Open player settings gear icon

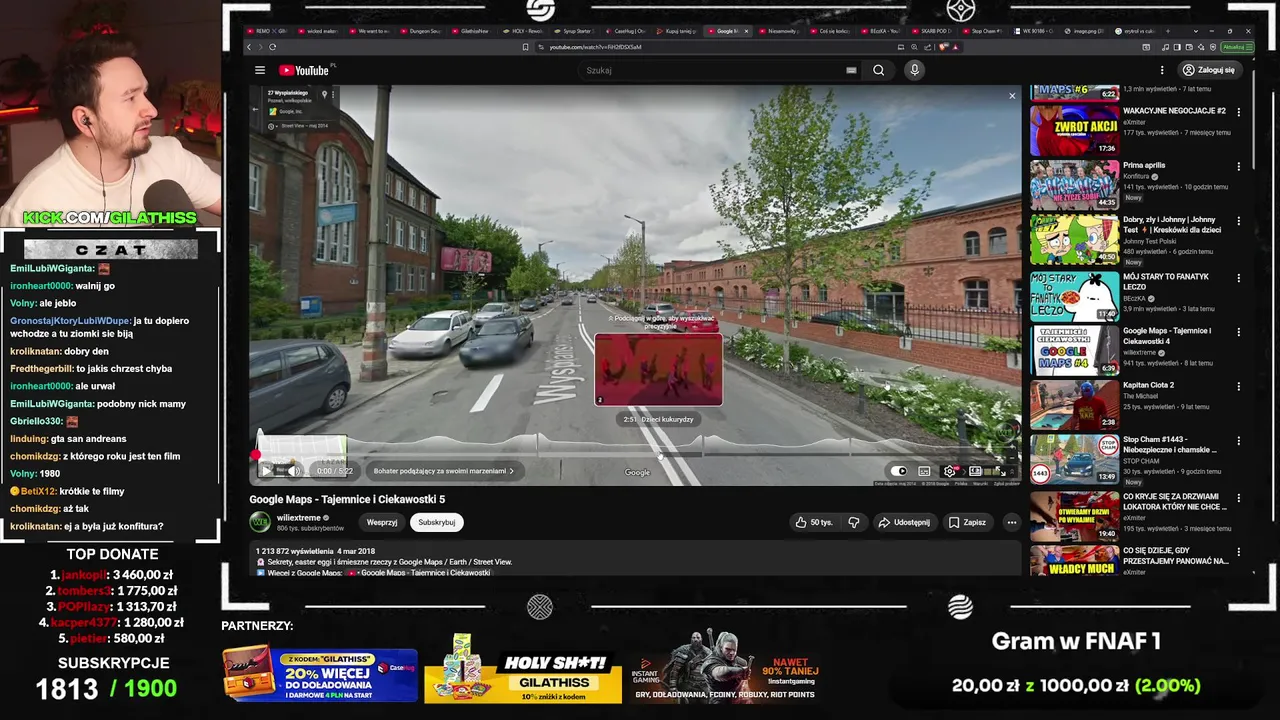949,471
